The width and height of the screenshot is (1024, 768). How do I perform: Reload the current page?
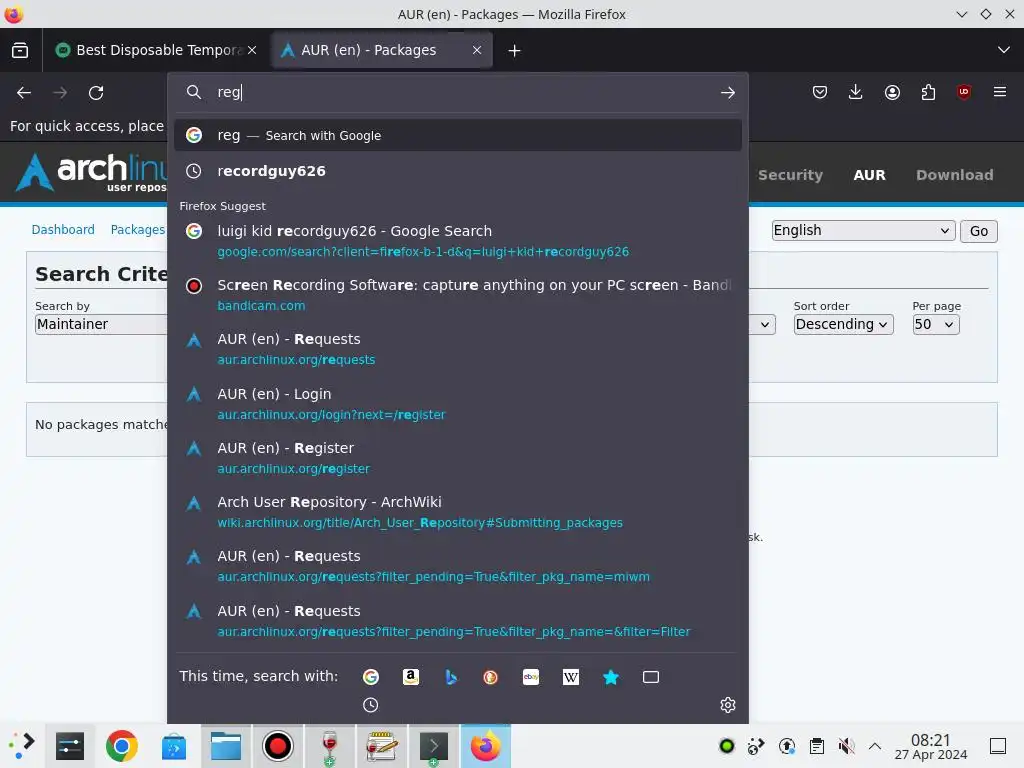(96, 93)
